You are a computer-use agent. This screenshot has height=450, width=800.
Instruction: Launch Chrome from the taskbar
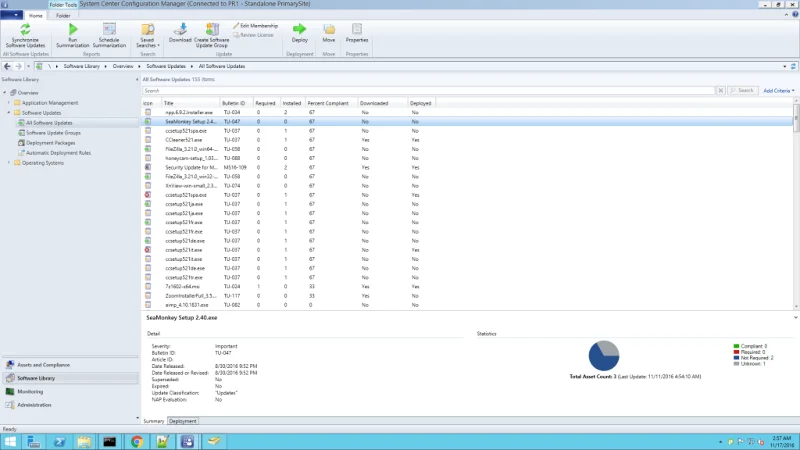click(137, 441)
